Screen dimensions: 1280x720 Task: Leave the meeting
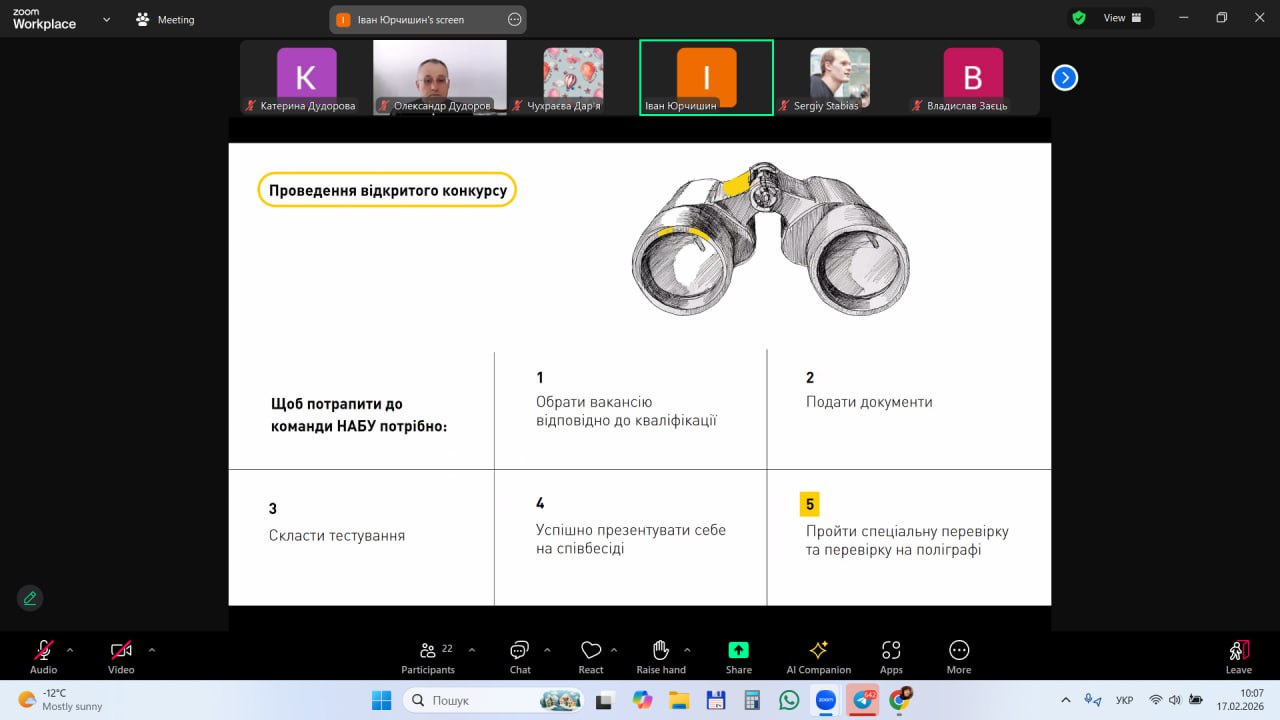click(1238, 656)
